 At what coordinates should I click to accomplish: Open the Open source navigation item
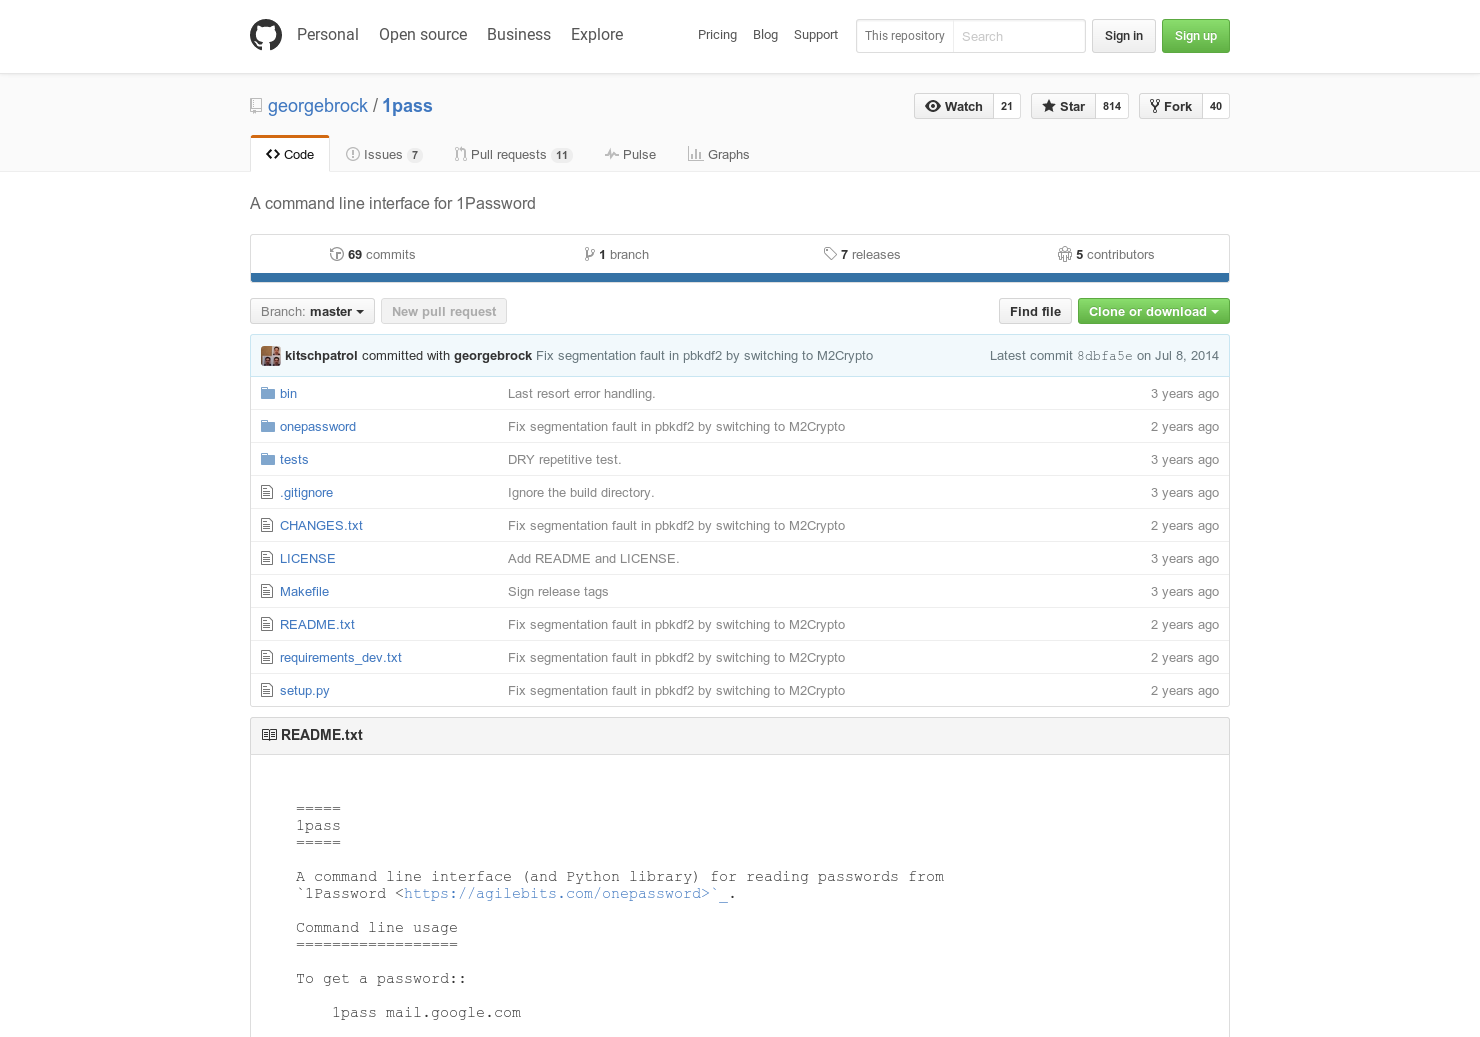[x=423, y=34]
